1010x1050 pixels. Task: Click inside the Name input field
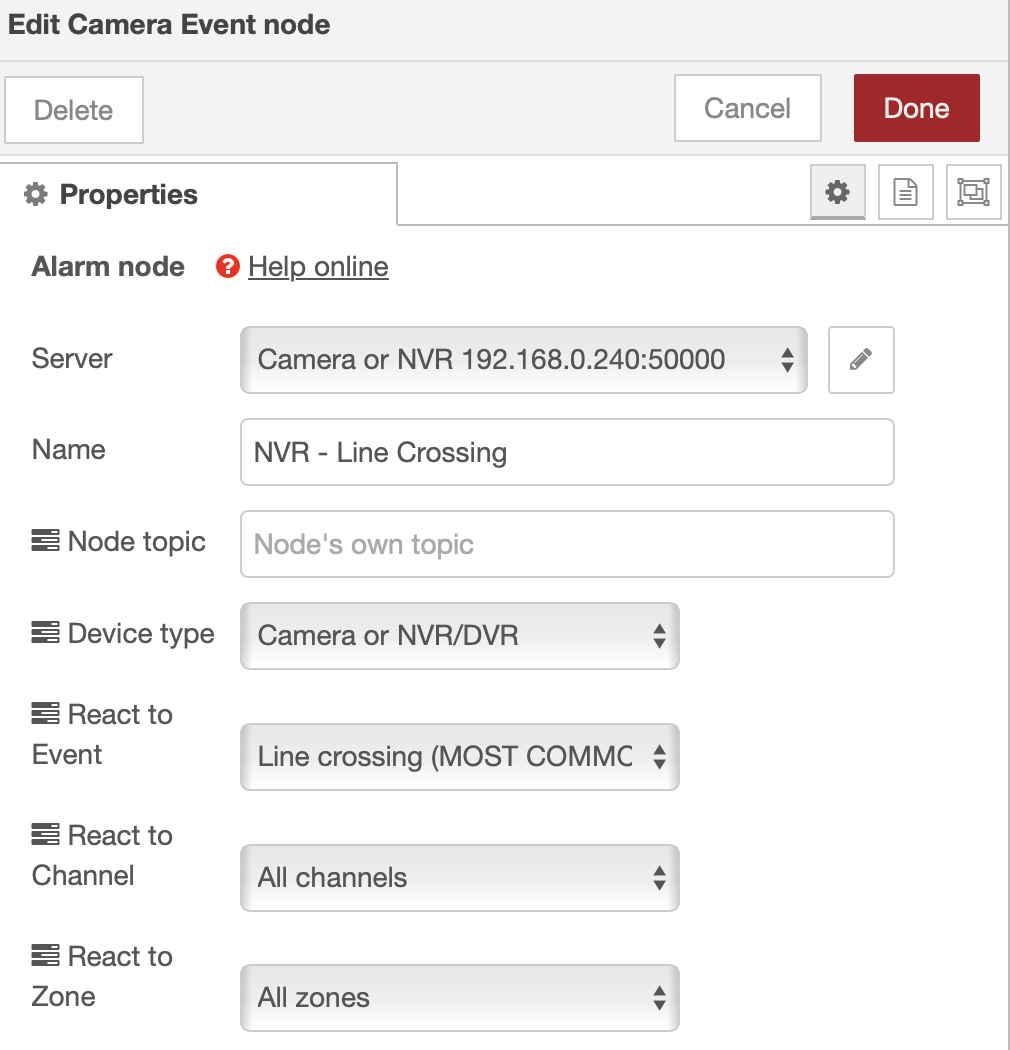[x=566, y=452]
